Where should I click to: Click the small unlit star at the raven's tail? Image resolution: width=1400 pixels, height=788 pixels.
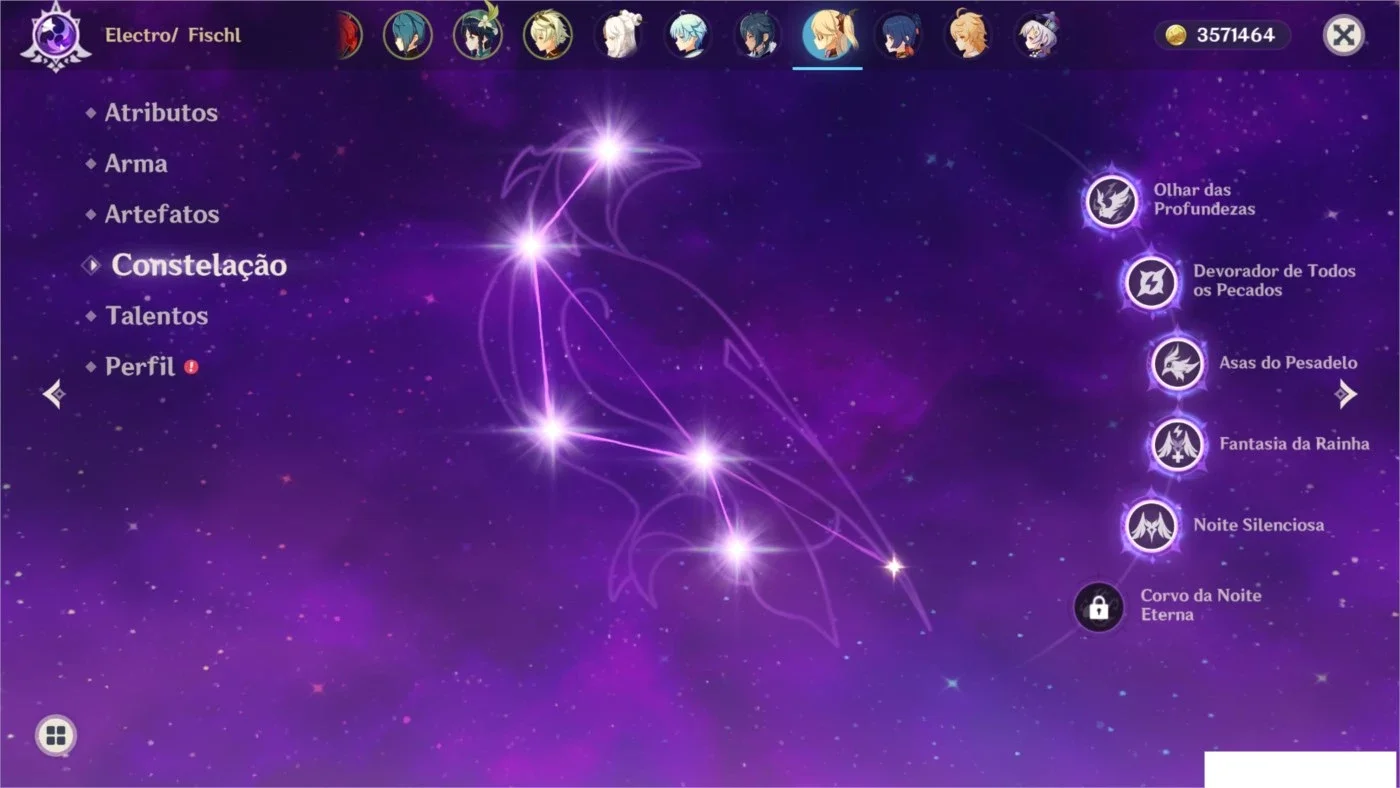click(x=894, y=567)
